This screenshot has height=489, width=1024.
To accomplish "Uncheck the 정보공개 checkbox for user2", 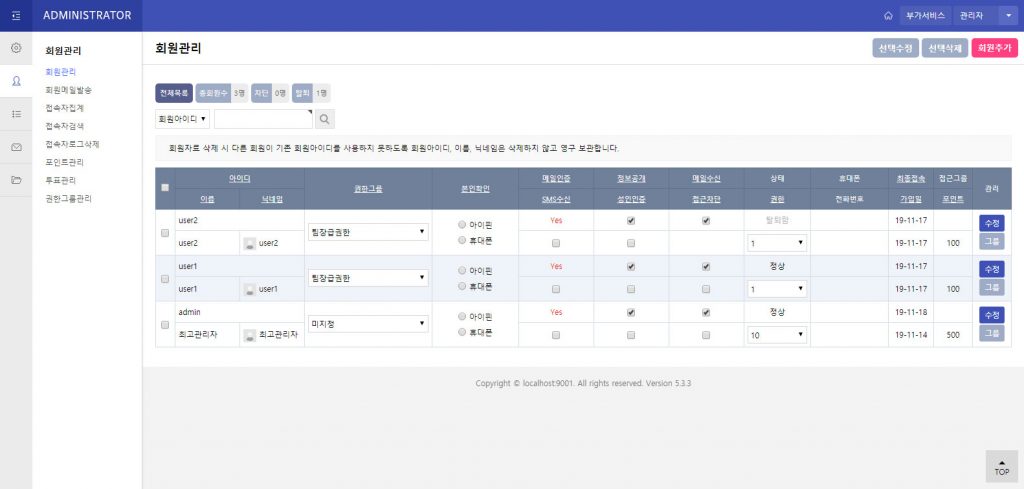I will click(630, 221).
